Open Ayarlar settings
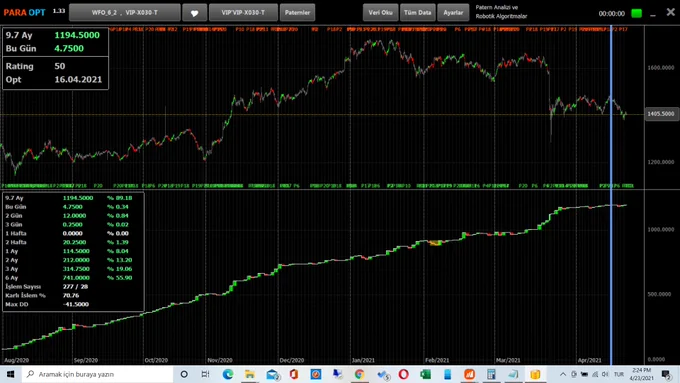Viewport: 680px width, 383px height. (453, 13)
